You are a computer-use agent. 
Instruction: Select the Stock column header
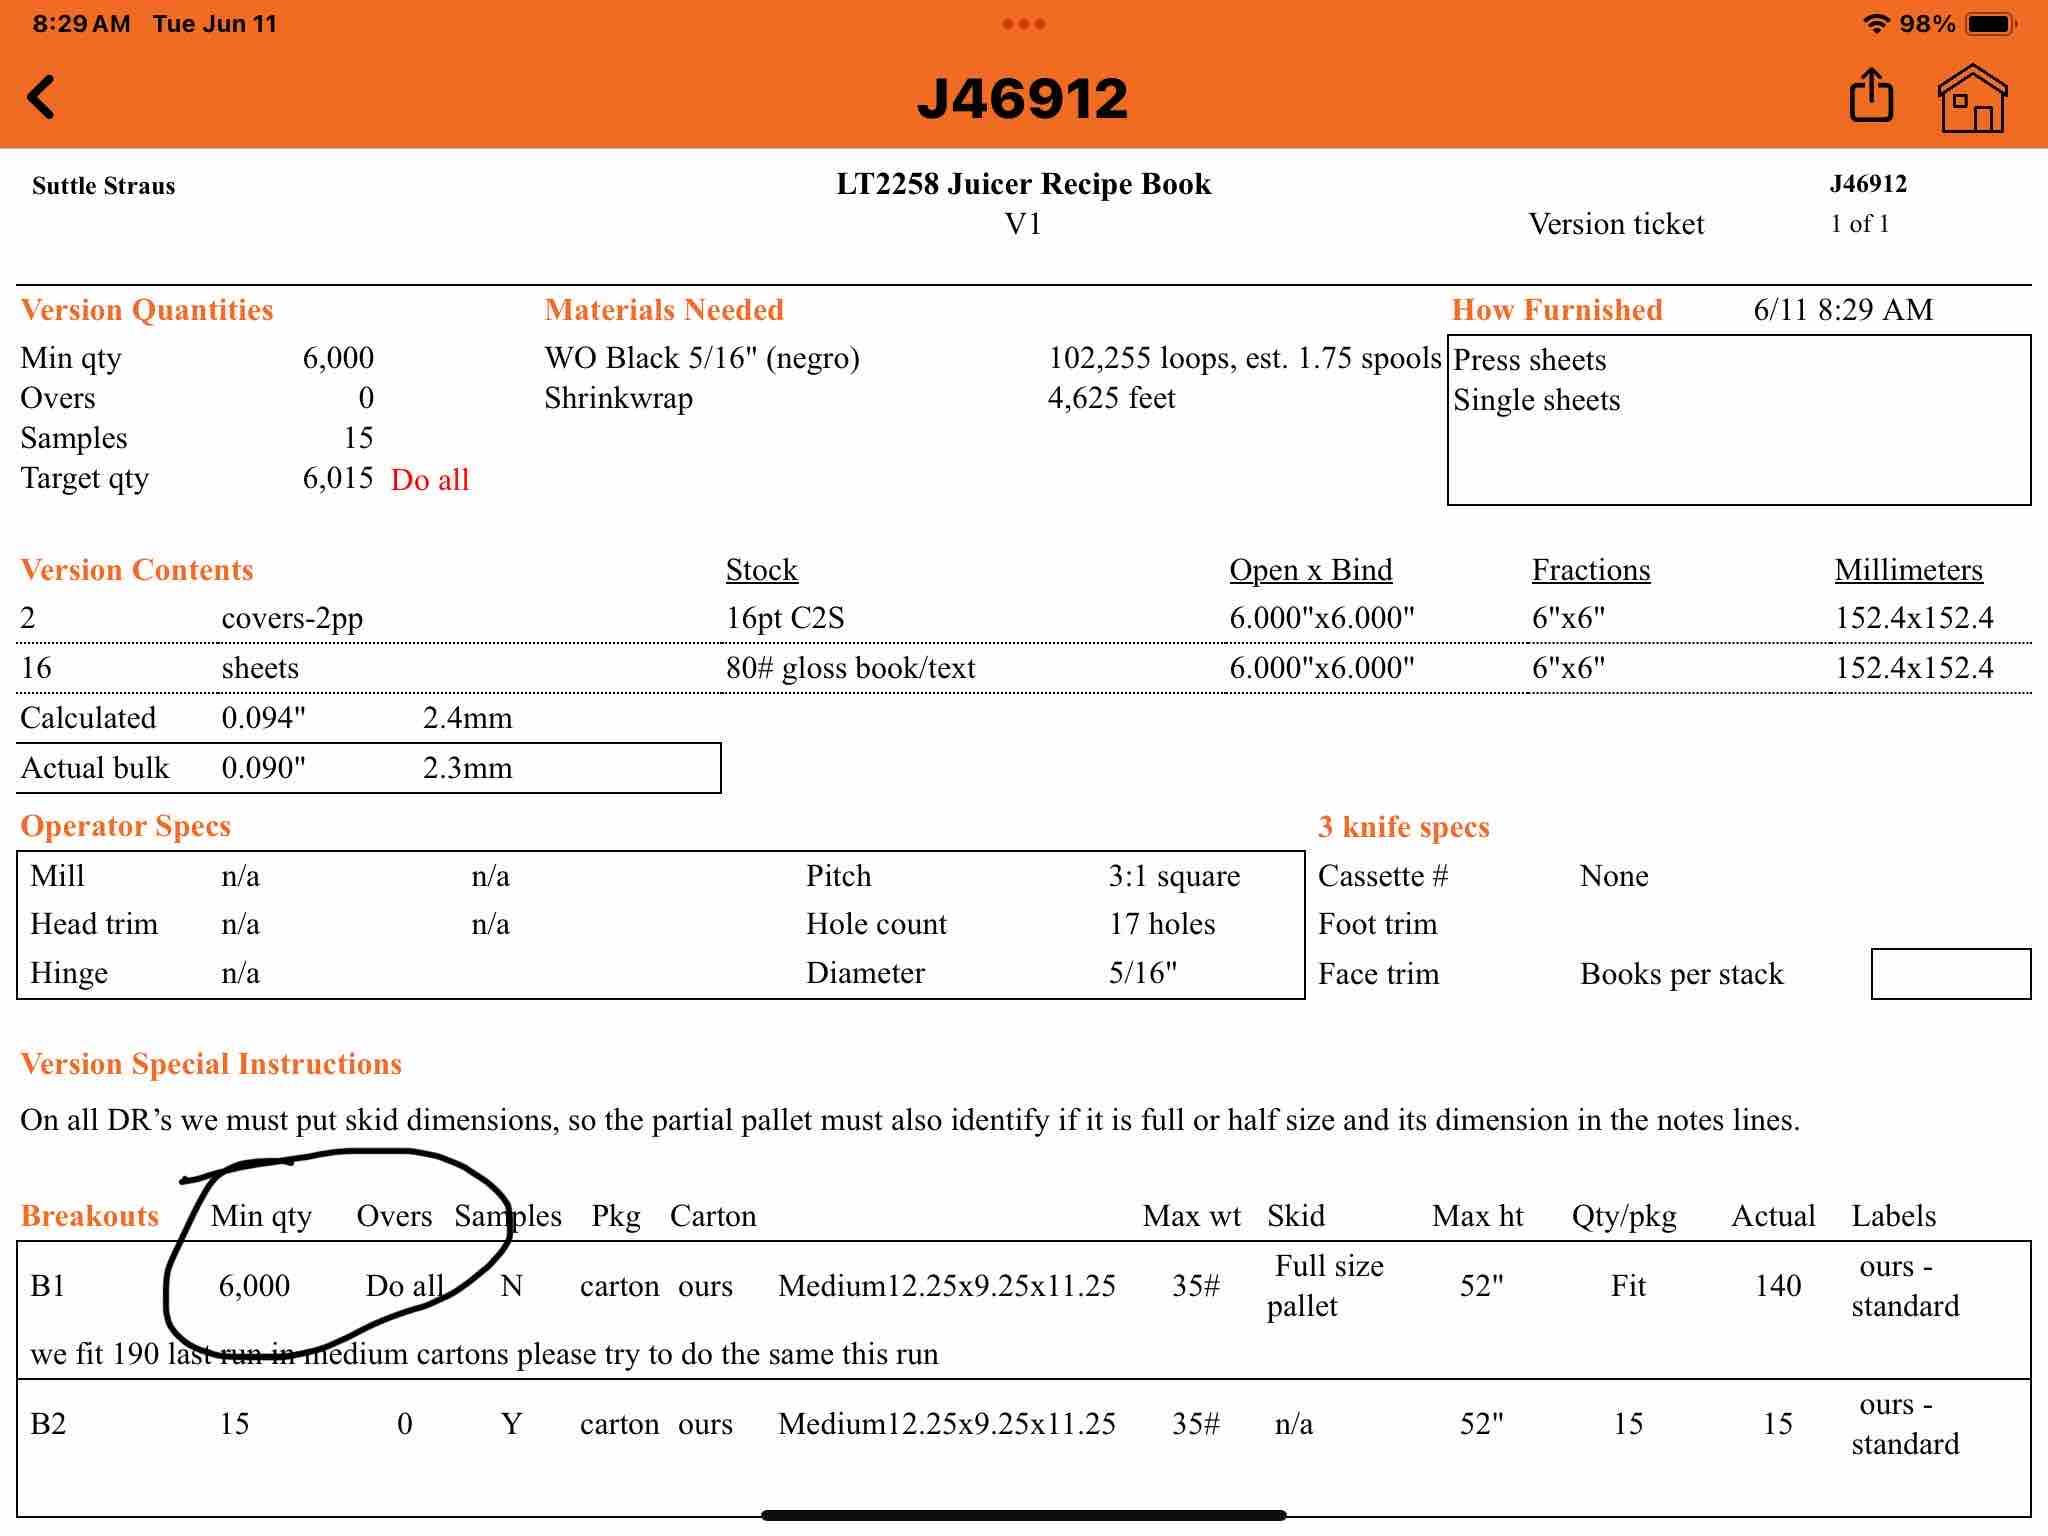(x=761, y=570)
